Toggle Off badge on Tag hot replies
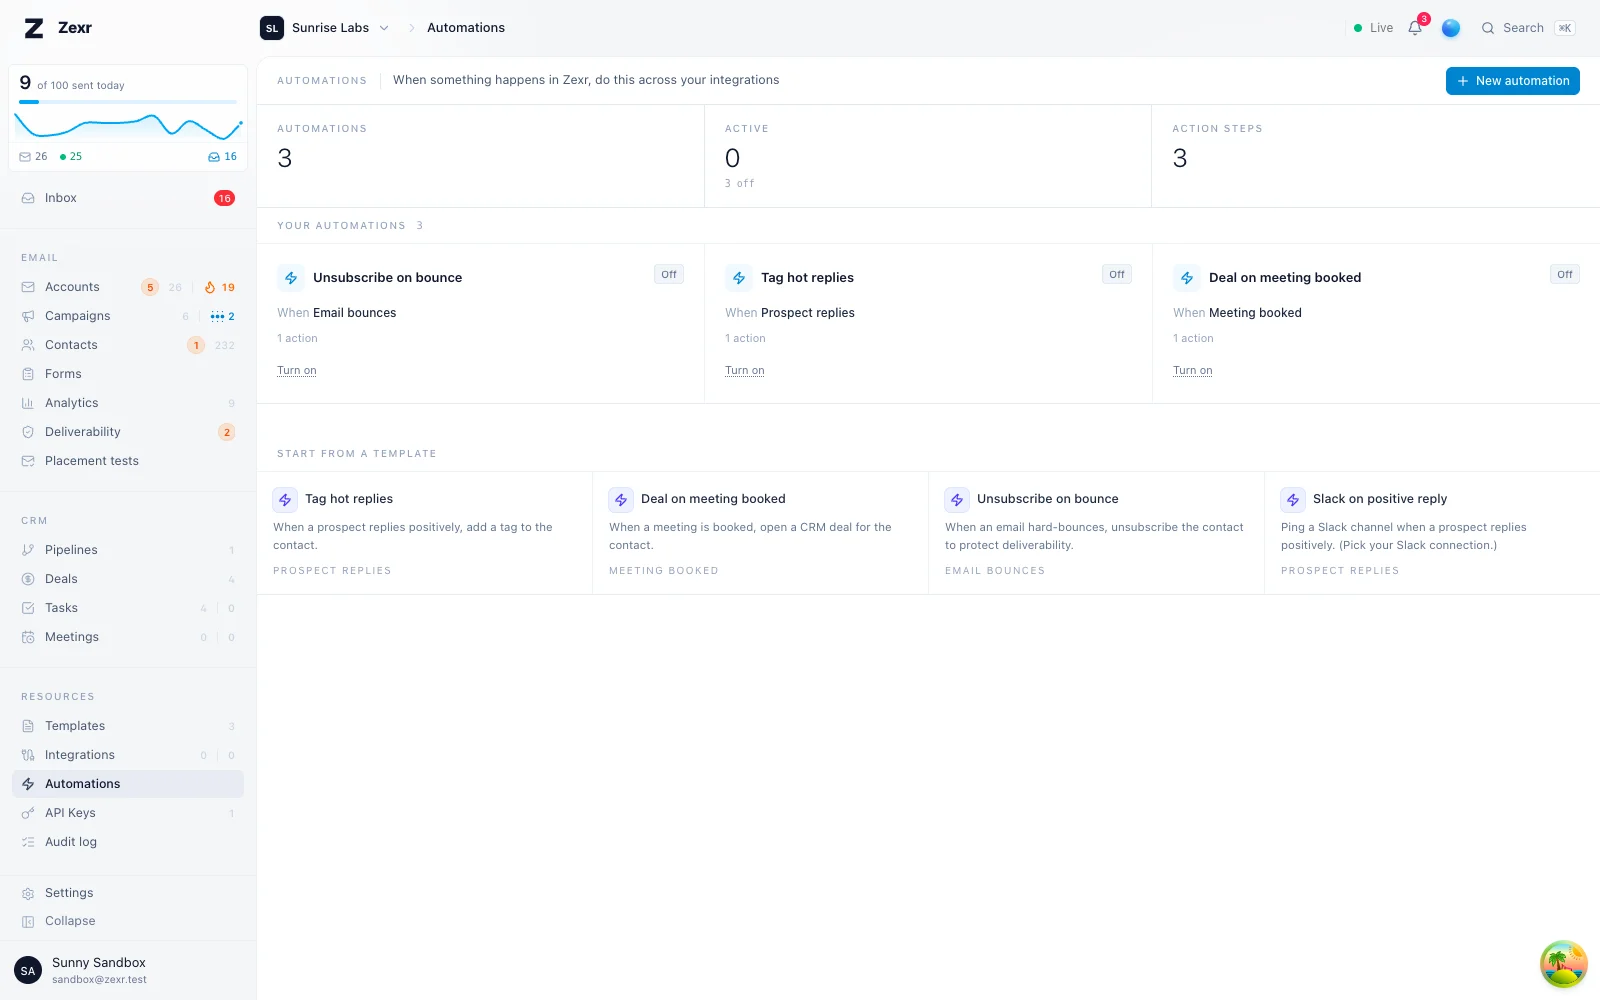Viewport: 1600px width, 1000px height. point(1117,274)
